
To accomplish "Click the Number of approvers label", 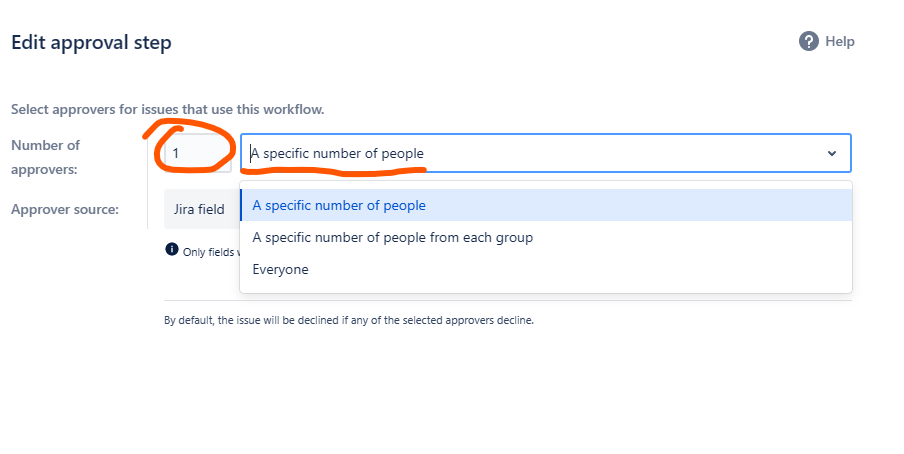I will click(x=45, y=157).
